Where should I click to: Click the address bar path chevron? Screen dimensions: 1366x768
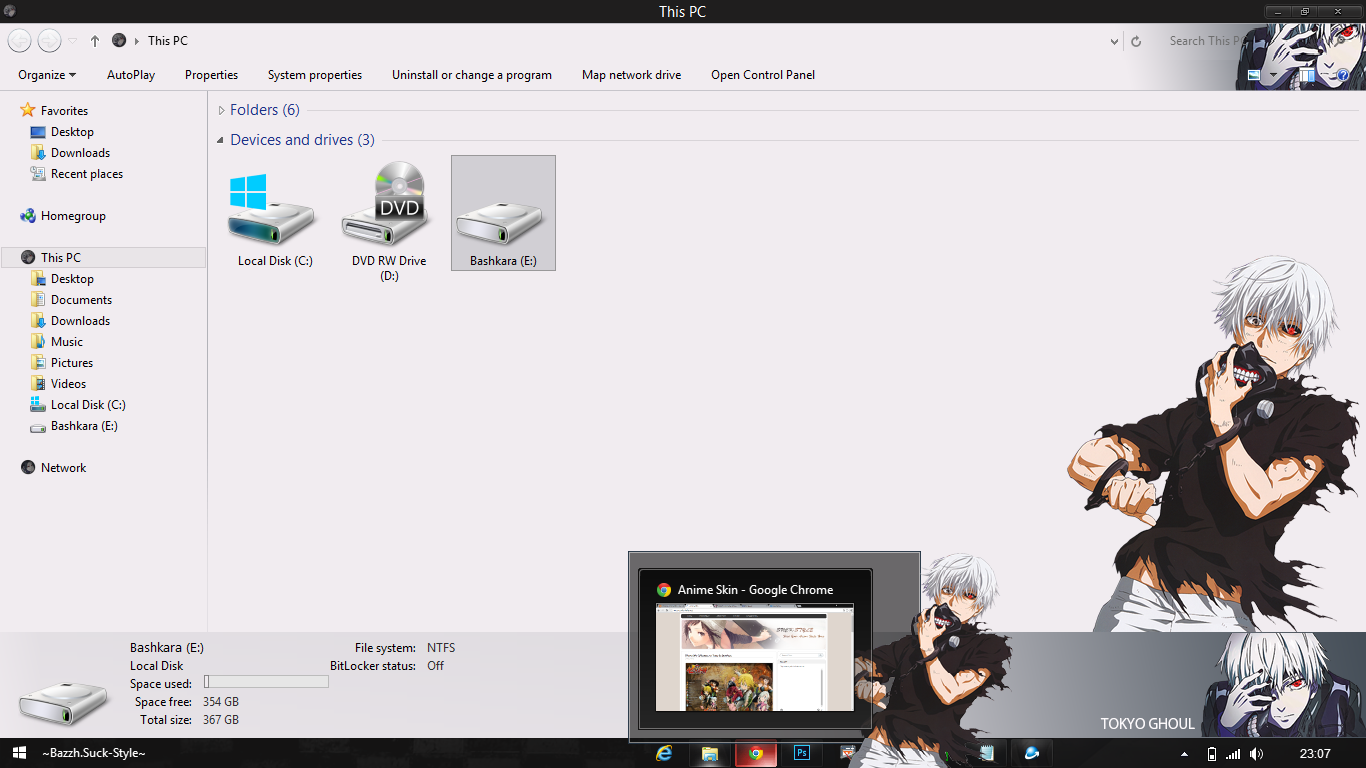[x=137, y=41]
